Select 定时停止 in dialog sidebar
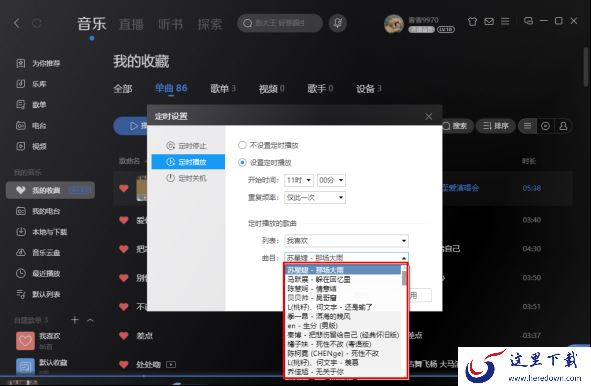Viewport: 591px width, 386px height. [188, 146]
